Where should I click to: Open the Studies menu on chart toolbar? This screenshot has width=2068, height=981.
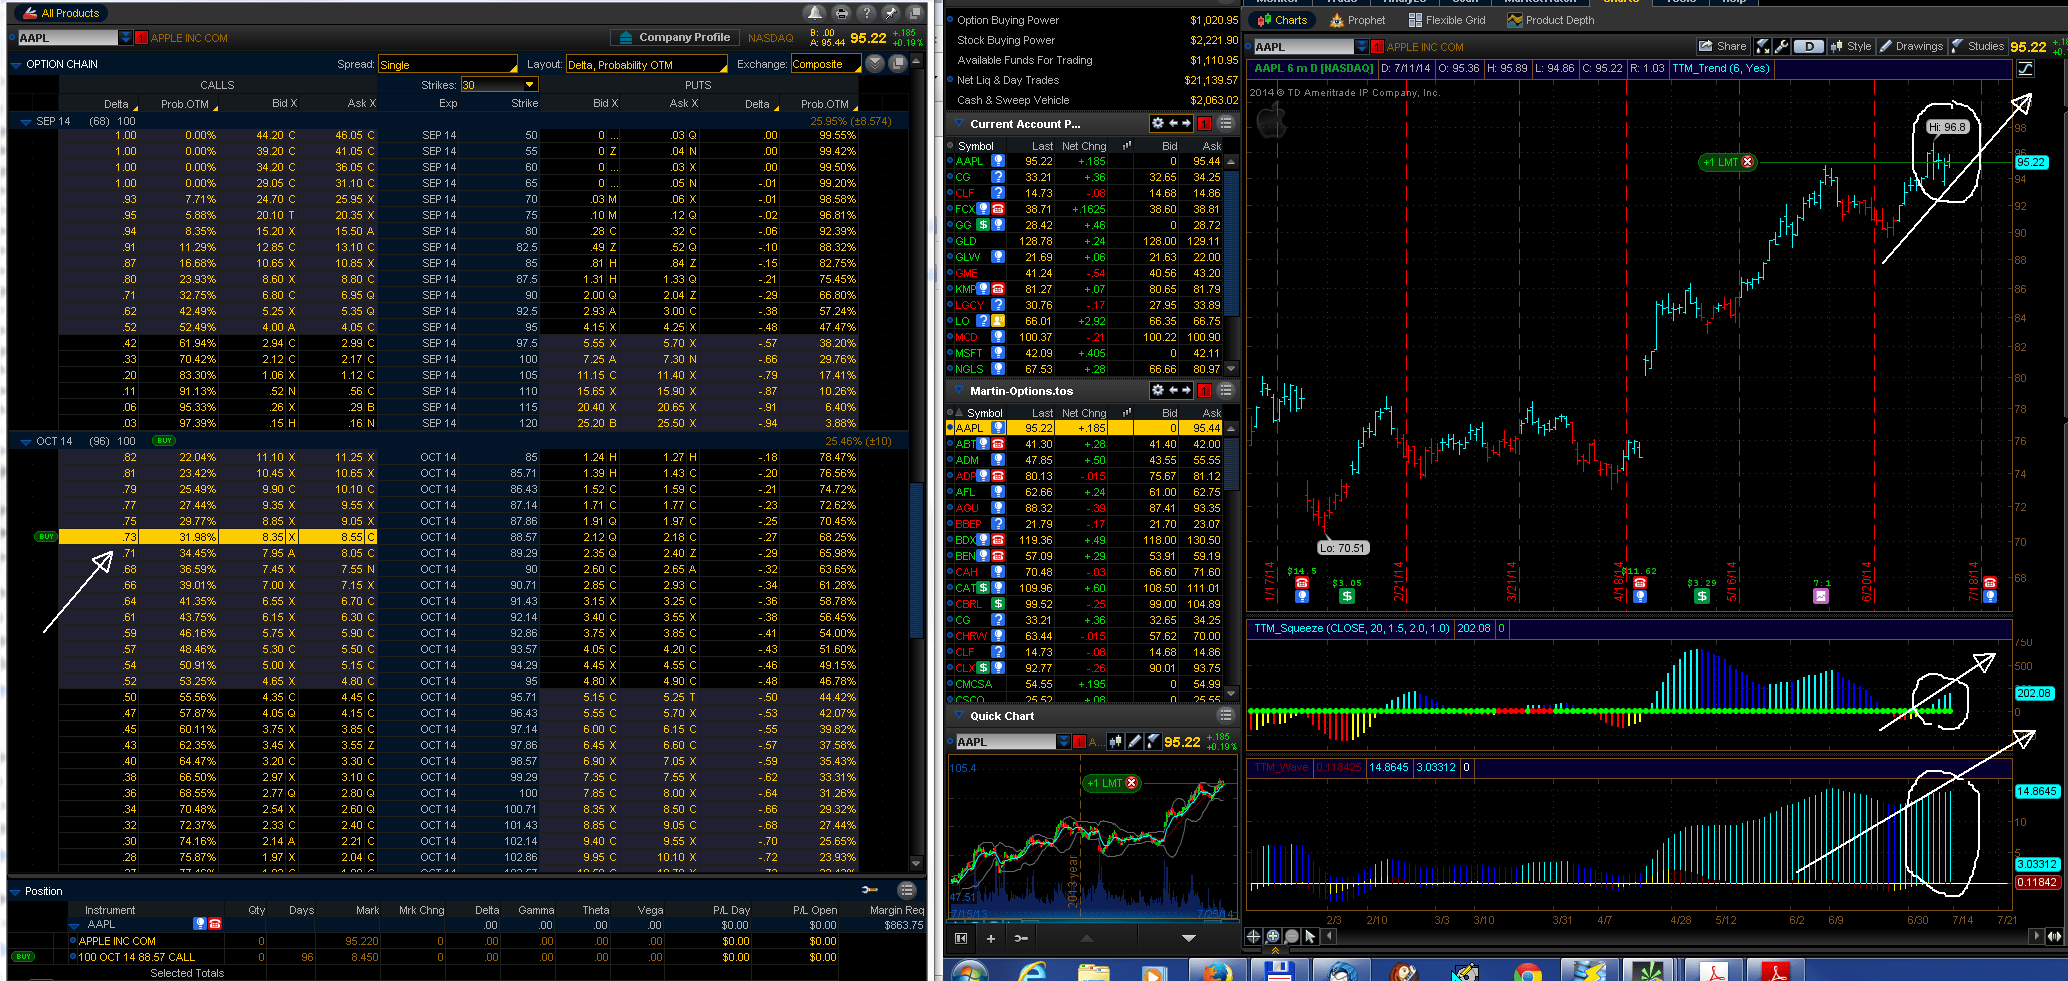pyautogui.click(x=1977, y=46)
